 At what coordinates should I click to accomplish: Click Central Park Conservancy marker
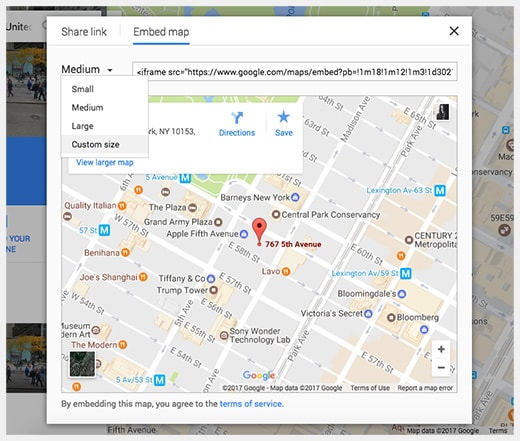[276, 214]
